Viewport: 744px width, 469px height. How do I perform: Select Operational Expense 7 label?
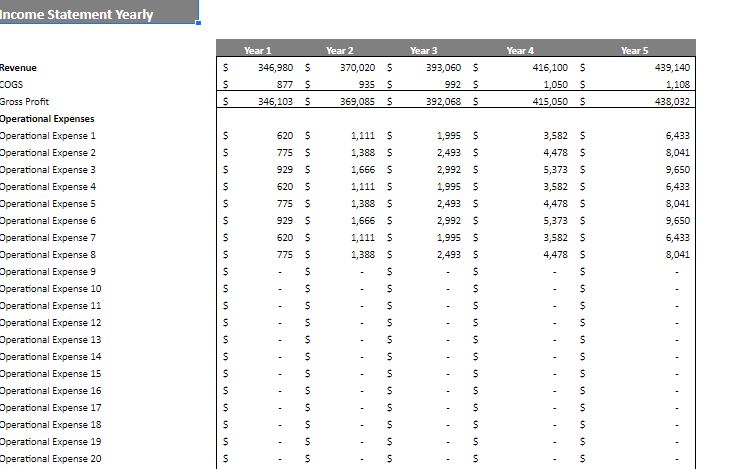point(47,238)
